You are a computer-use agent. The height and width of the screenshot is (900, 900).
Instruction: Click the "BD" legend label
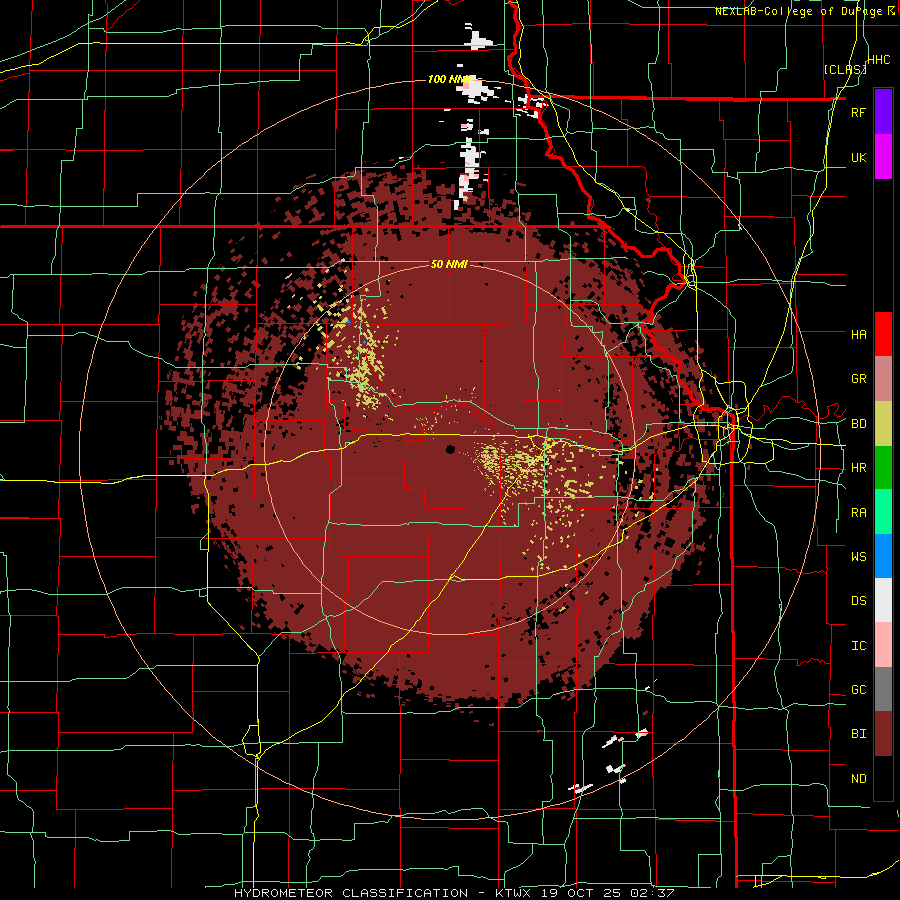[858, 424]
